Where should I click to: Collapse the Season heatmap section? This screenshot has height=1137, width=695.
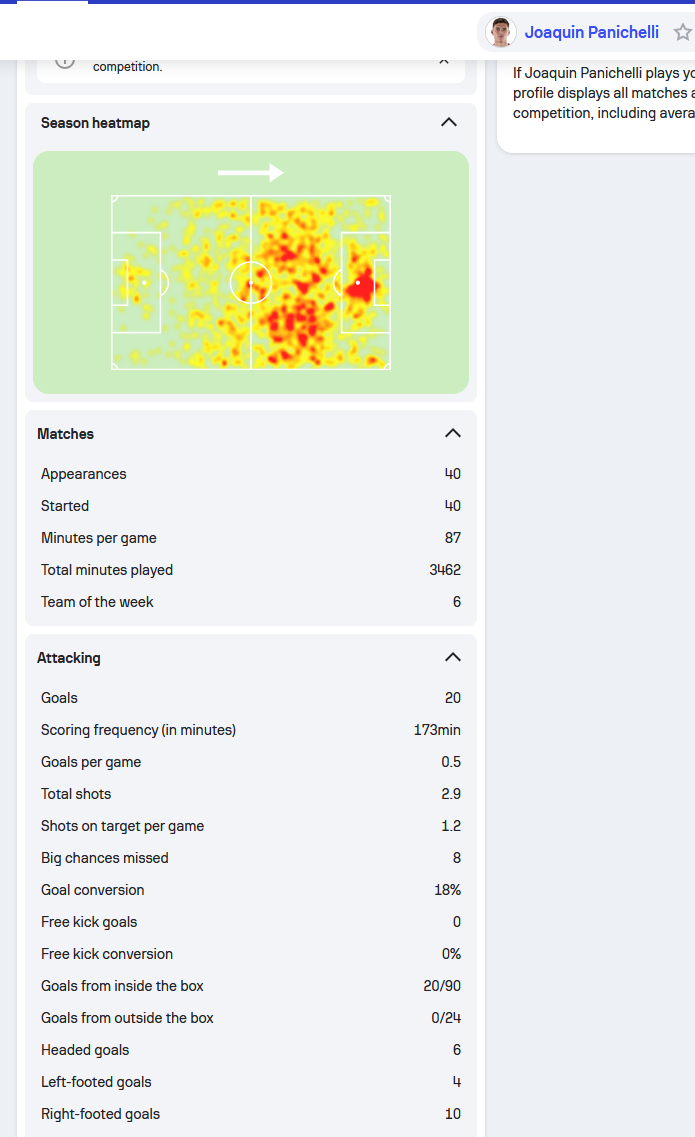click(449, 122)
